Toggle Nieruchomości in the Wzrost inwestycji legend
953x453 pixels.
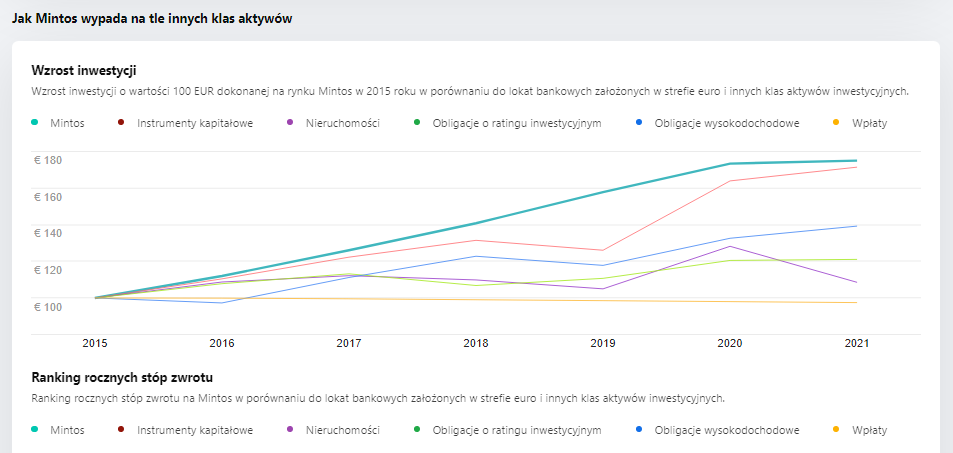(333, 123)
